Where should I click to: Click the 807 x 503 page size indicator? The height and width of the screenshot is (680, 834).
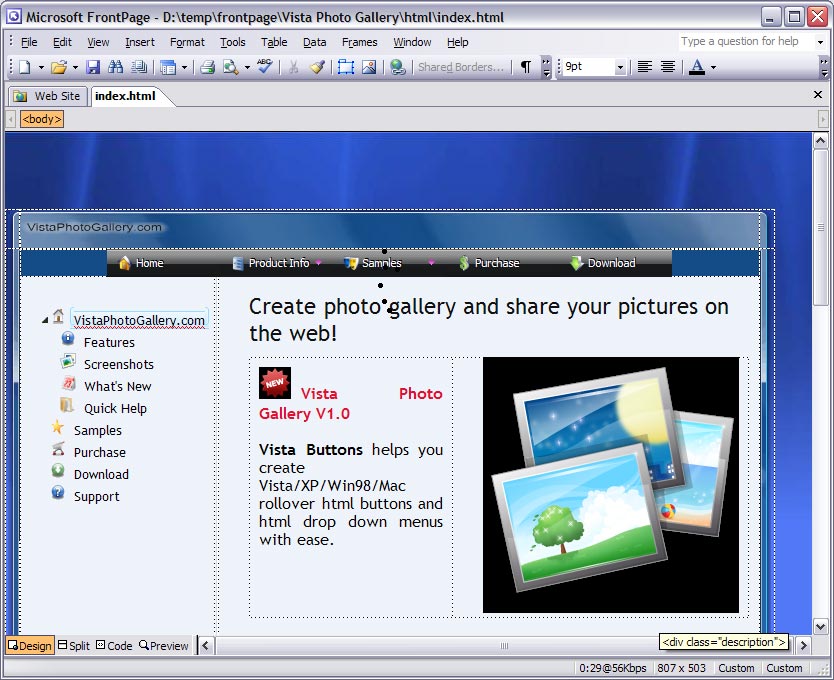click(x=681, y=668)
